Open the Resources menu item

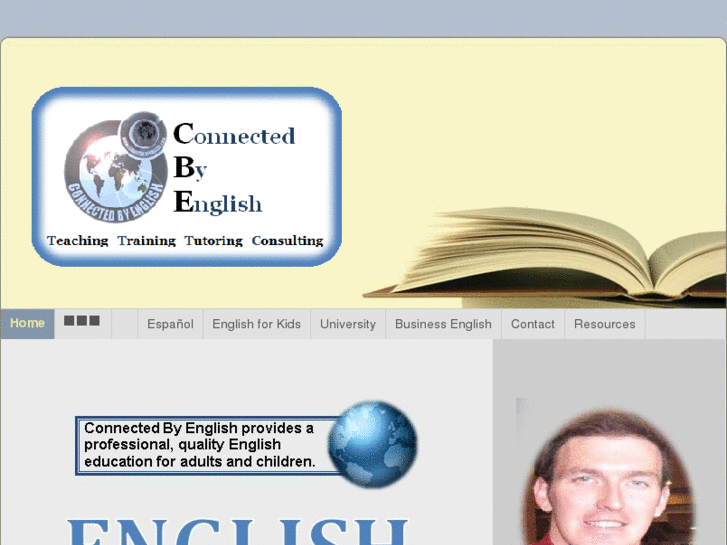605,324
